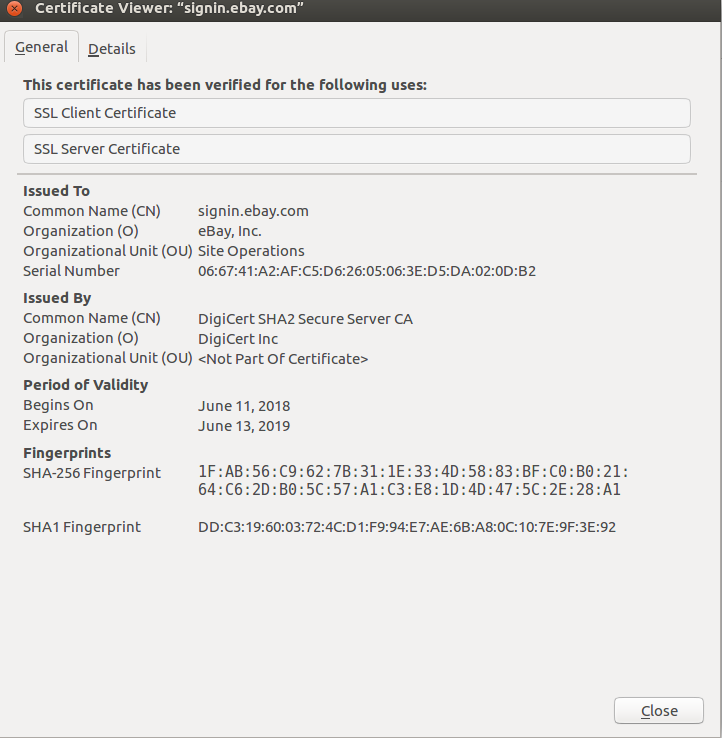
Task: Click the SHA1 fingerprint value starting DD:C3
Action: pyautogui.click(x=407, y=527)
